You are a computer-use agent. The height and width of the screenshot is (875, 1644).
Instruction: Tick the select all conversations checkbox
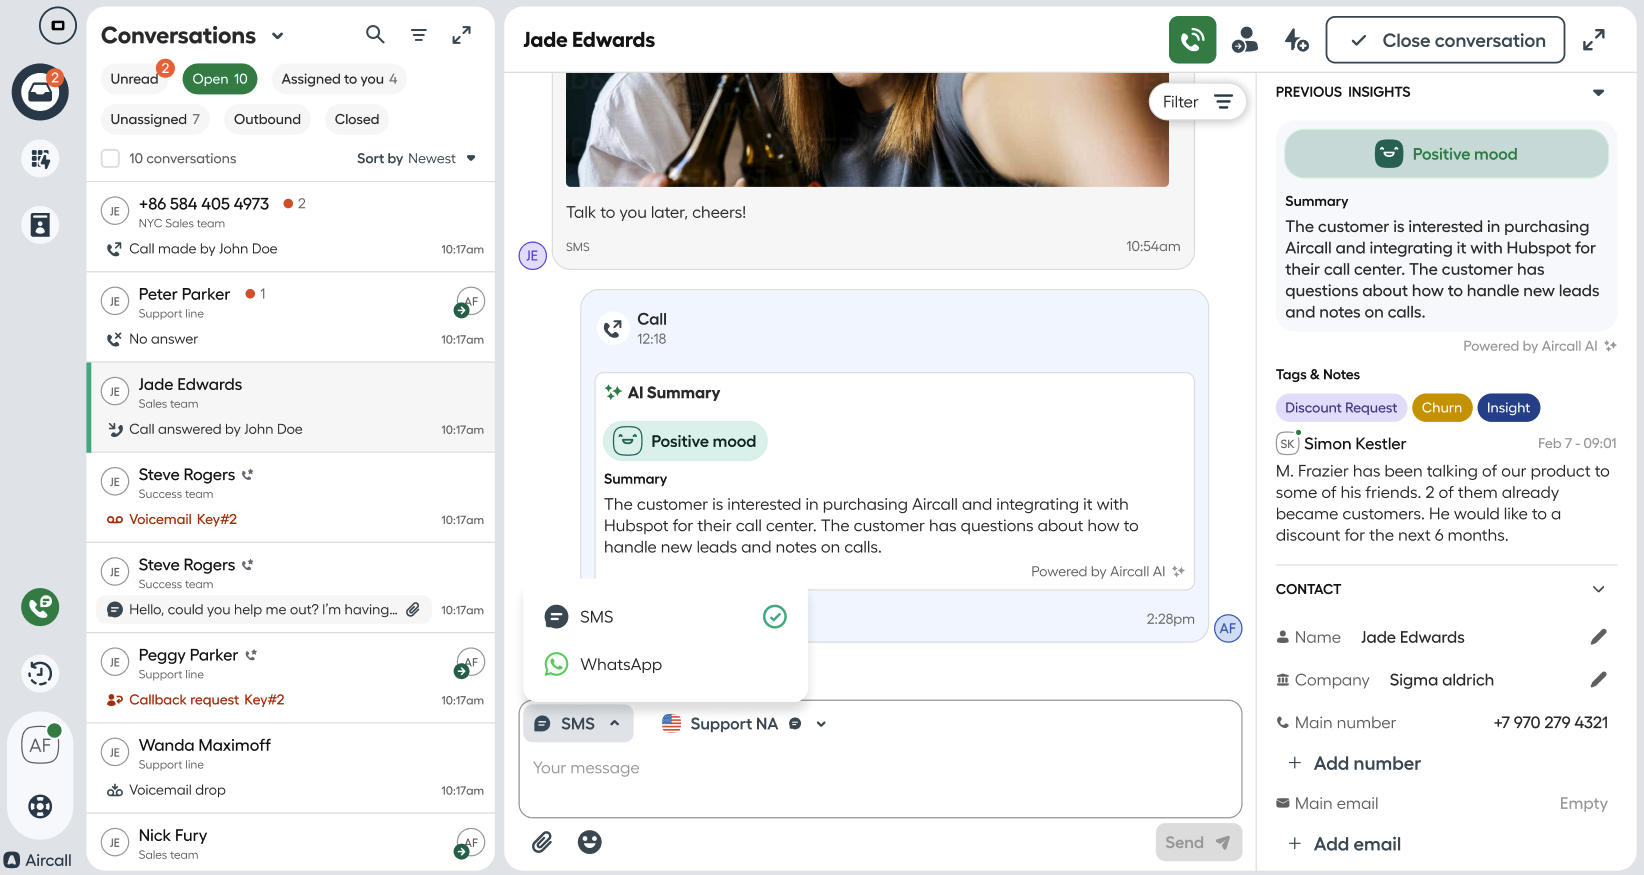point(111,158)
